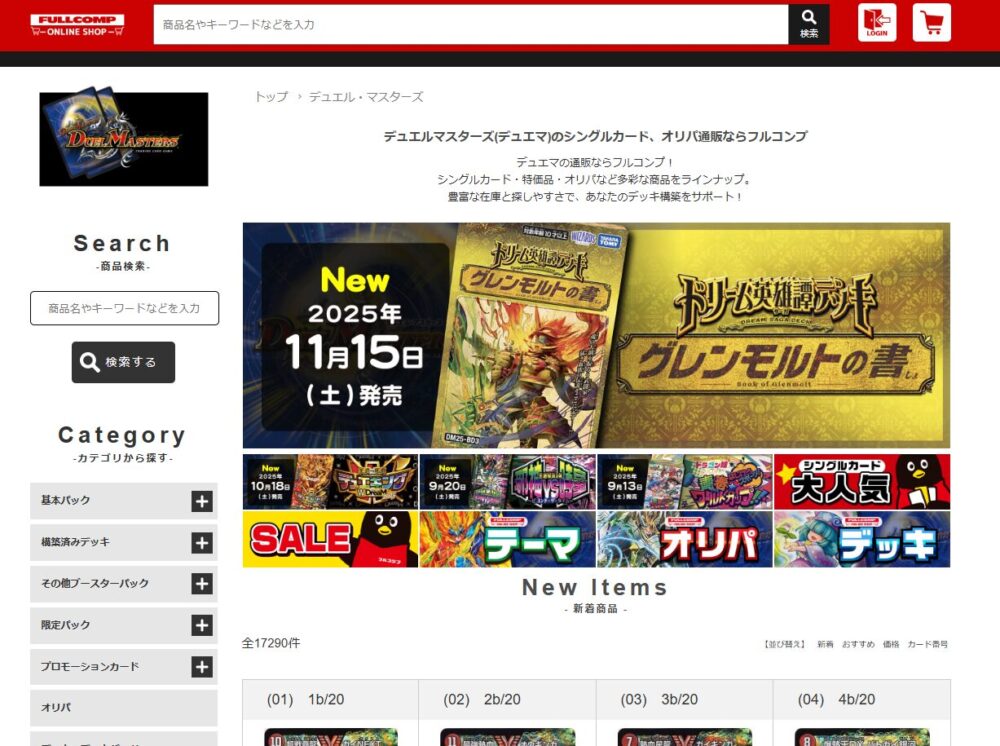The height and width of the screenshot is (746, 1000).
Task: Click the header search magnifier button
Action: [x=808, y=24]
